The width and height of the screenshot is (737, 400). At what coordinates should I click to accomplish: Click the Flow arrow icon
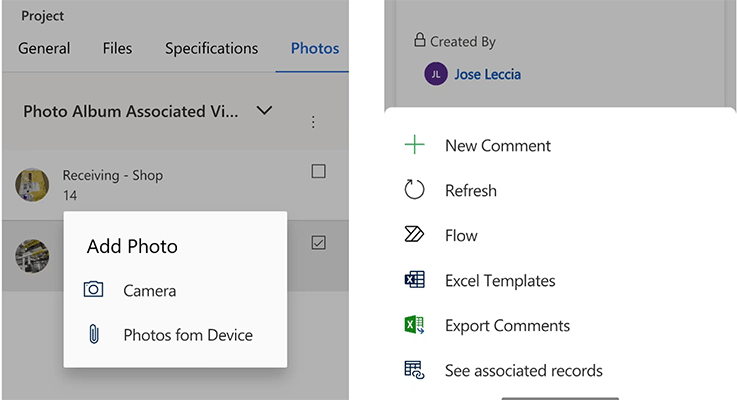[414, 235]
